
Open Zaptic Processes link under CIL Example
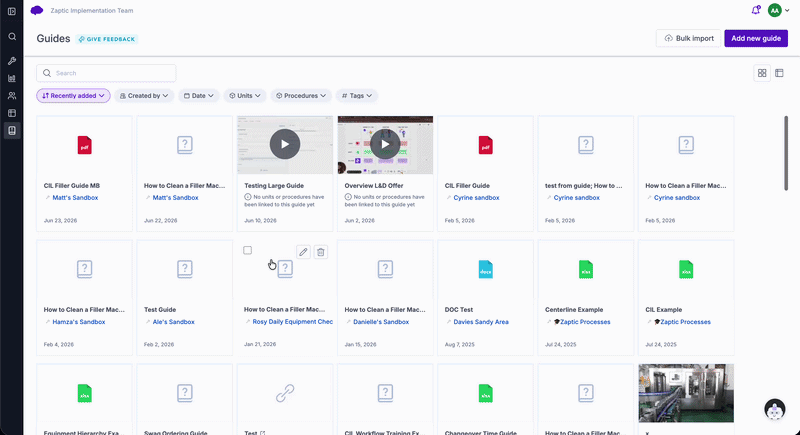pos(682,322)
